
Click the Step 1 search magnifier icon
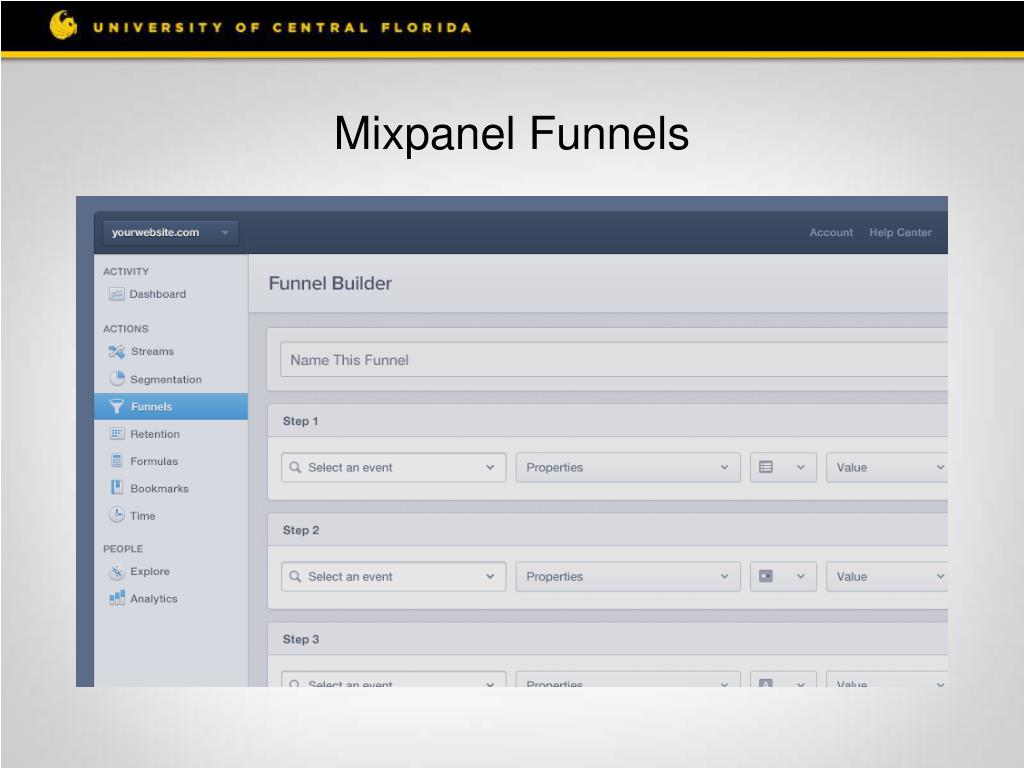295,468
